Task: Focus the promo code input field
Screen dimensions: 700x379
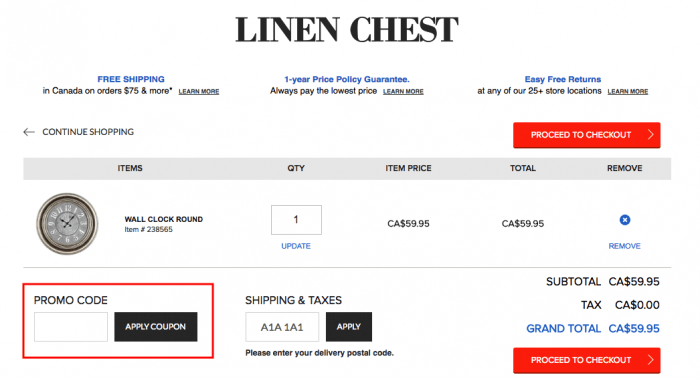Action: [x=71, y=327]
